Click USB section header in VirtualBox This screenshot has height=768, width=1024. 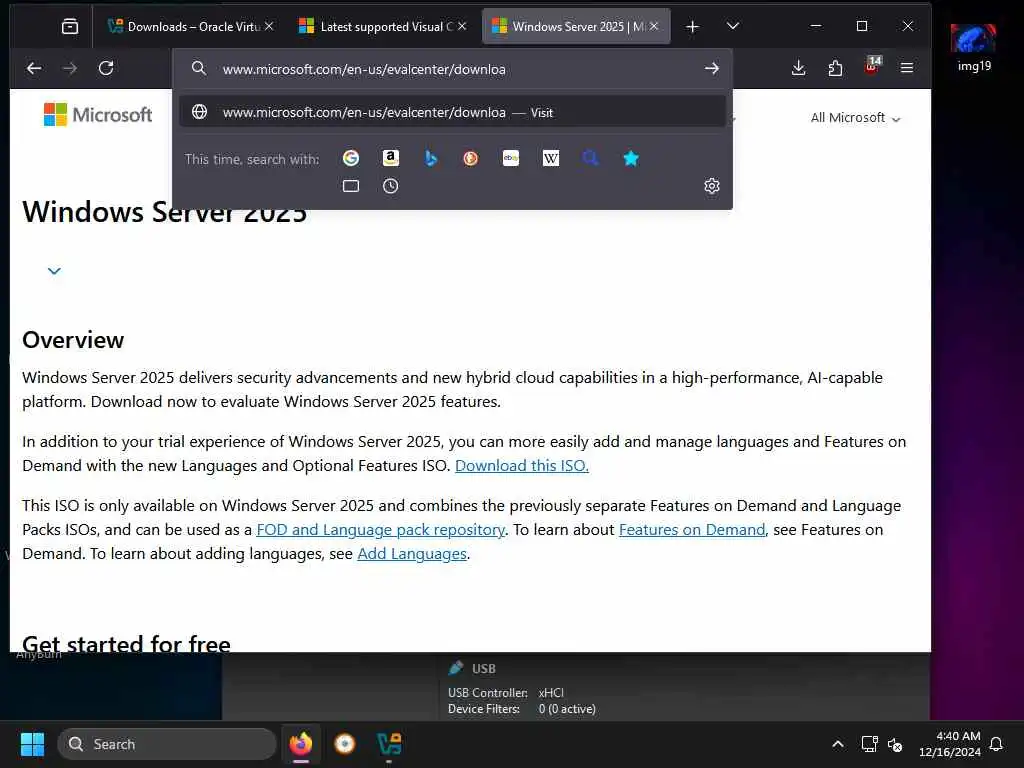coord(472,669)
